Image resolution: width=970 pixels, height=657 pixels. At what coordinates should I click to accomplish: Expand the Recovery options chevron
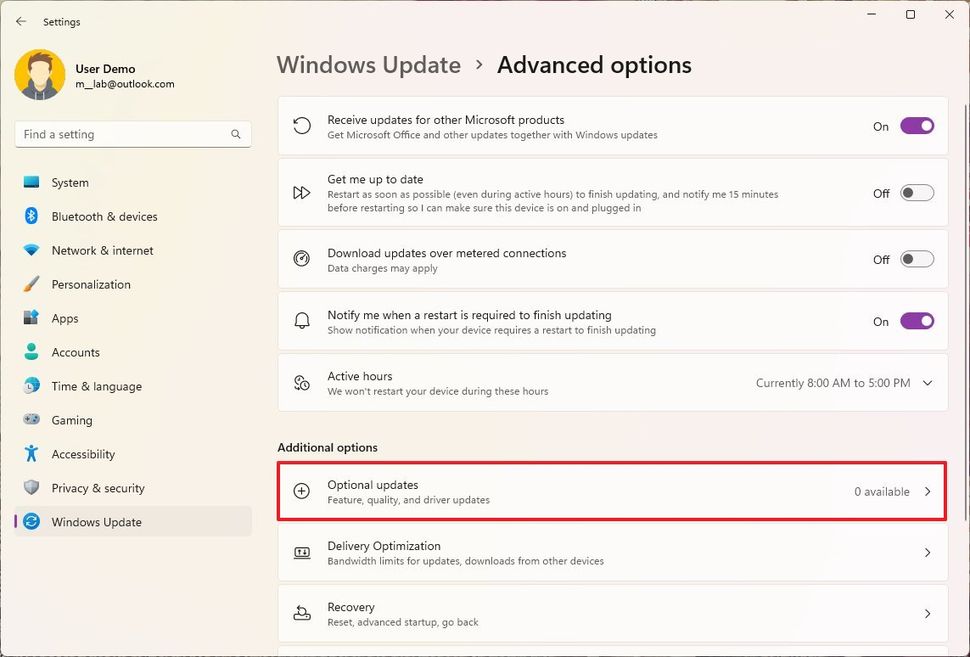coord(925,613)
